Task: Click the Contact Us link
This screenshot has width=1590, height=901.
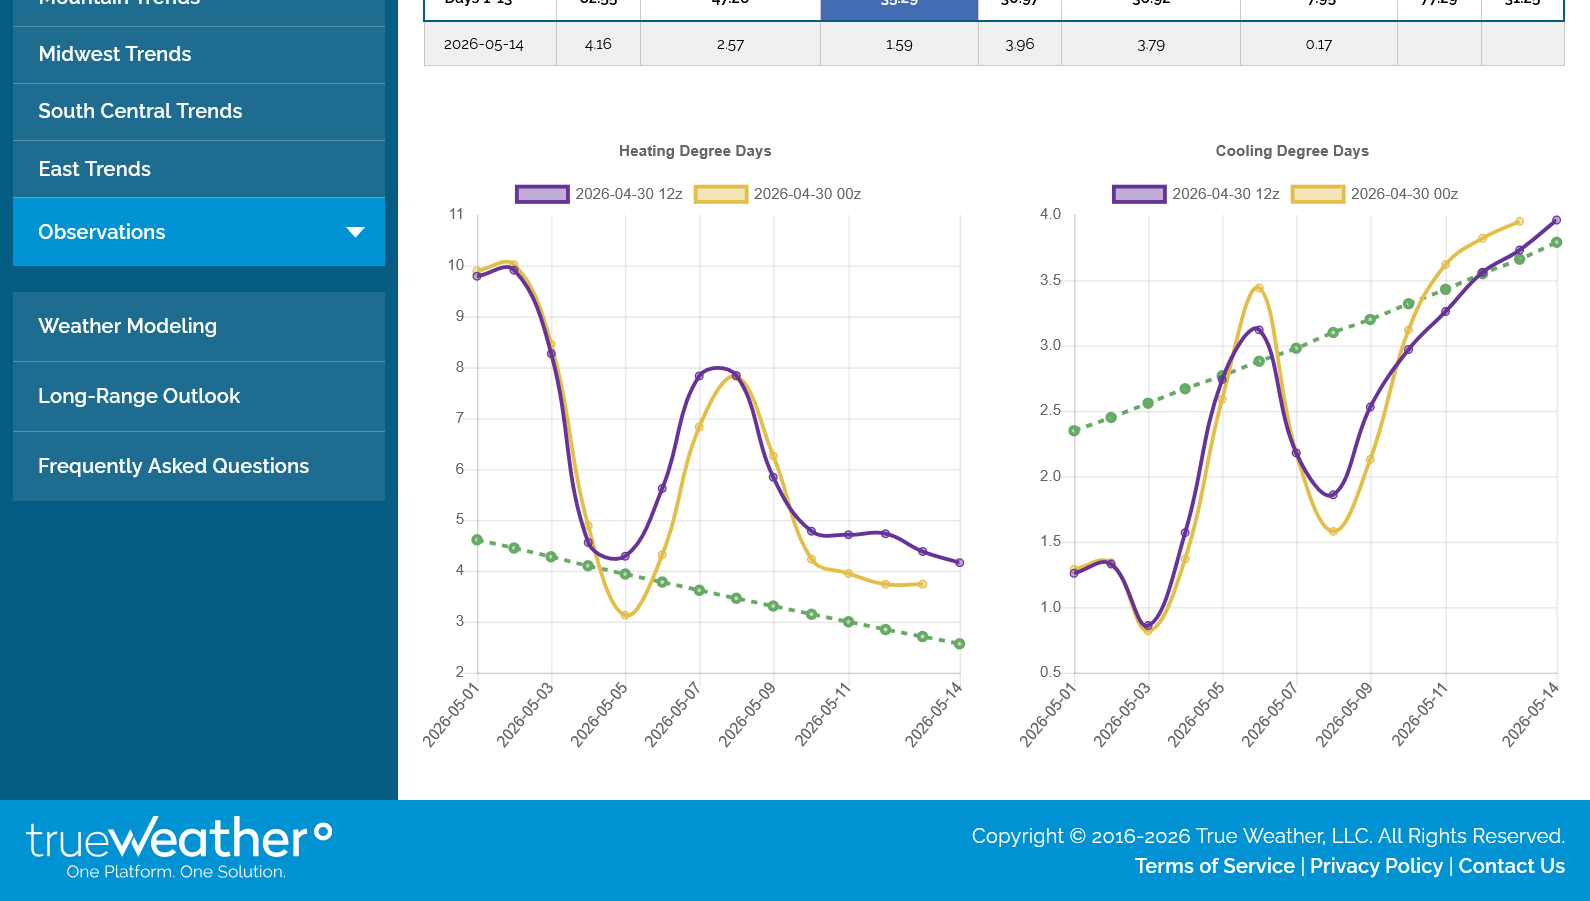Action: point(1511,866)
